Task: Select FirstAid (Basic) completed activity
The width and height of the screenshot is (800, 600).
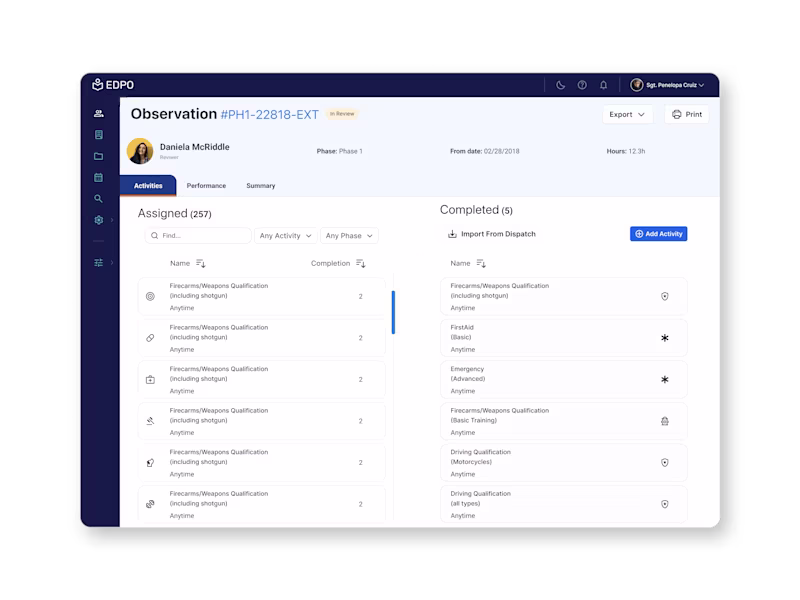Action: click(x=563, y=338)
